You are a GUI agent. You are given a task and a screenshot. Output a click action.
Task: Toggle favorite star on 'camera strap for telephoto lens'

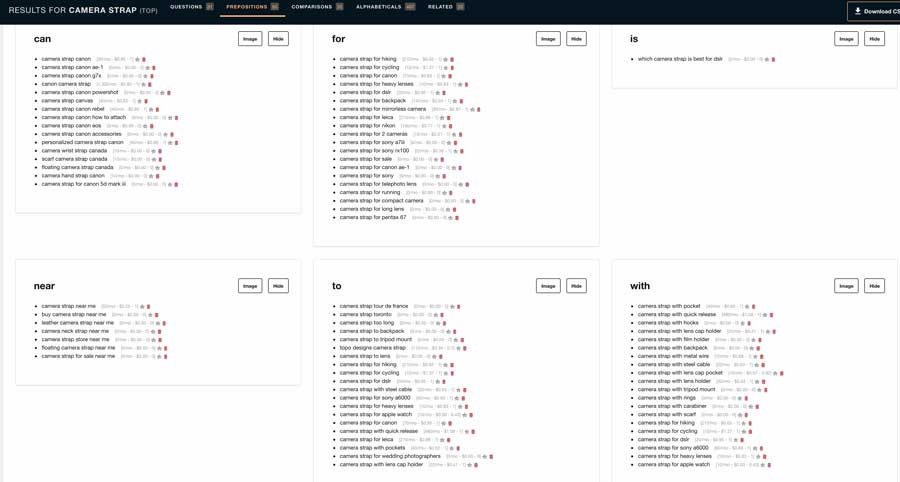tap(461, 184)
